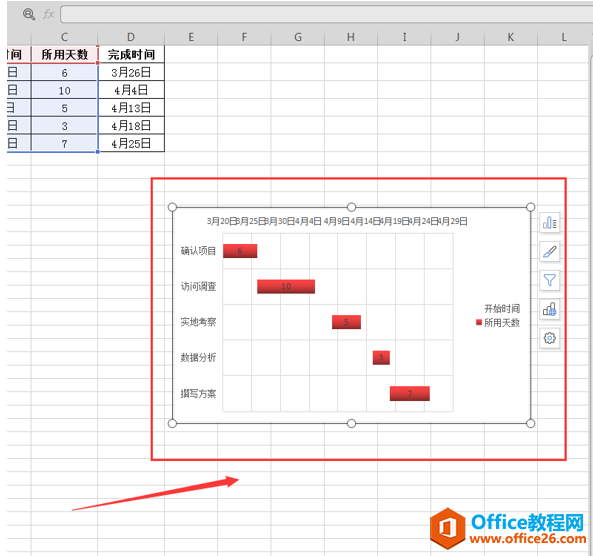Click the 所用天数 legend entry
The image size is (593, 556).
click(x=502, y=323)
